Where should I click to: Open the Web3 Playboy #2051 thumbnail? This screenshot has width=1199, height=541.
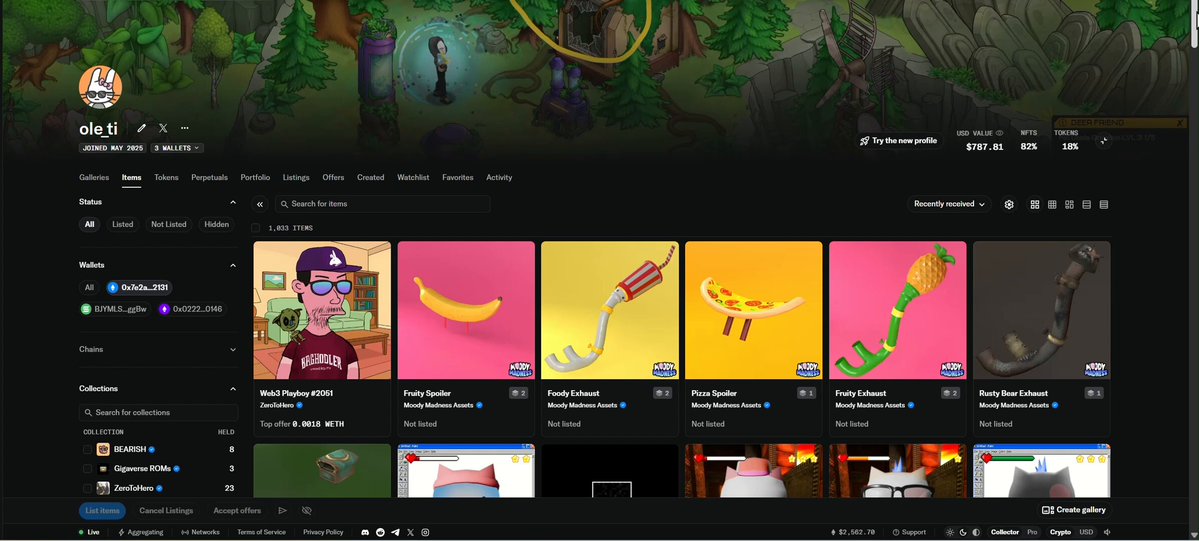tap(322, 310)
